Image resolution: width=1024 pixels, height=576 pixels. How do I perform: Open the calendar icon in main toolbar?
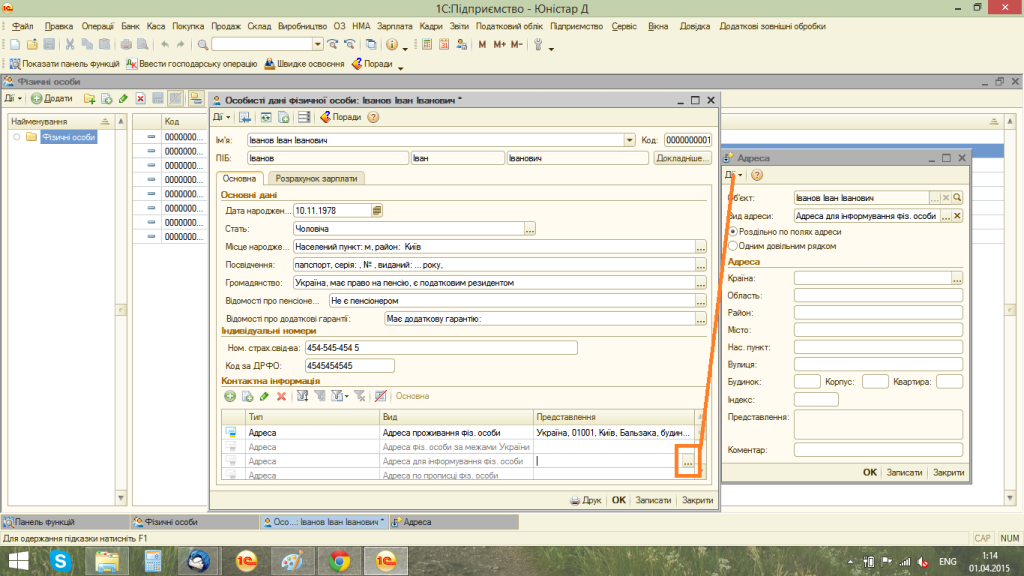coord(444,44)
